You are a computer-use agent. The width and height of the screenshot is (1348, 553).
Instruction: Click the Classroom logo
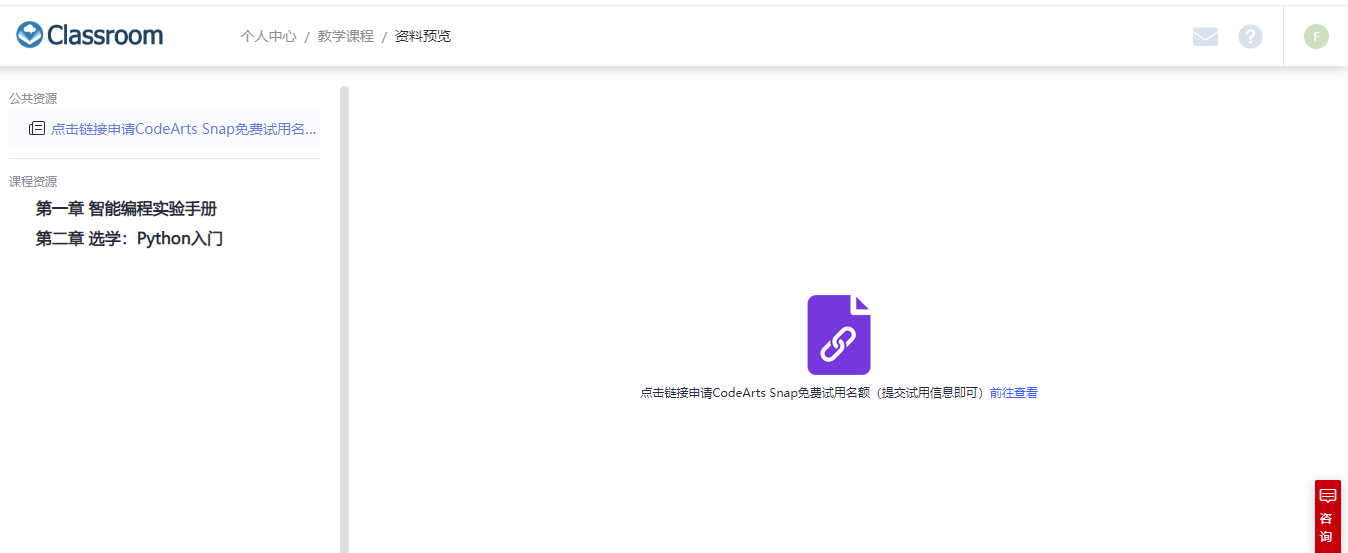90,36
